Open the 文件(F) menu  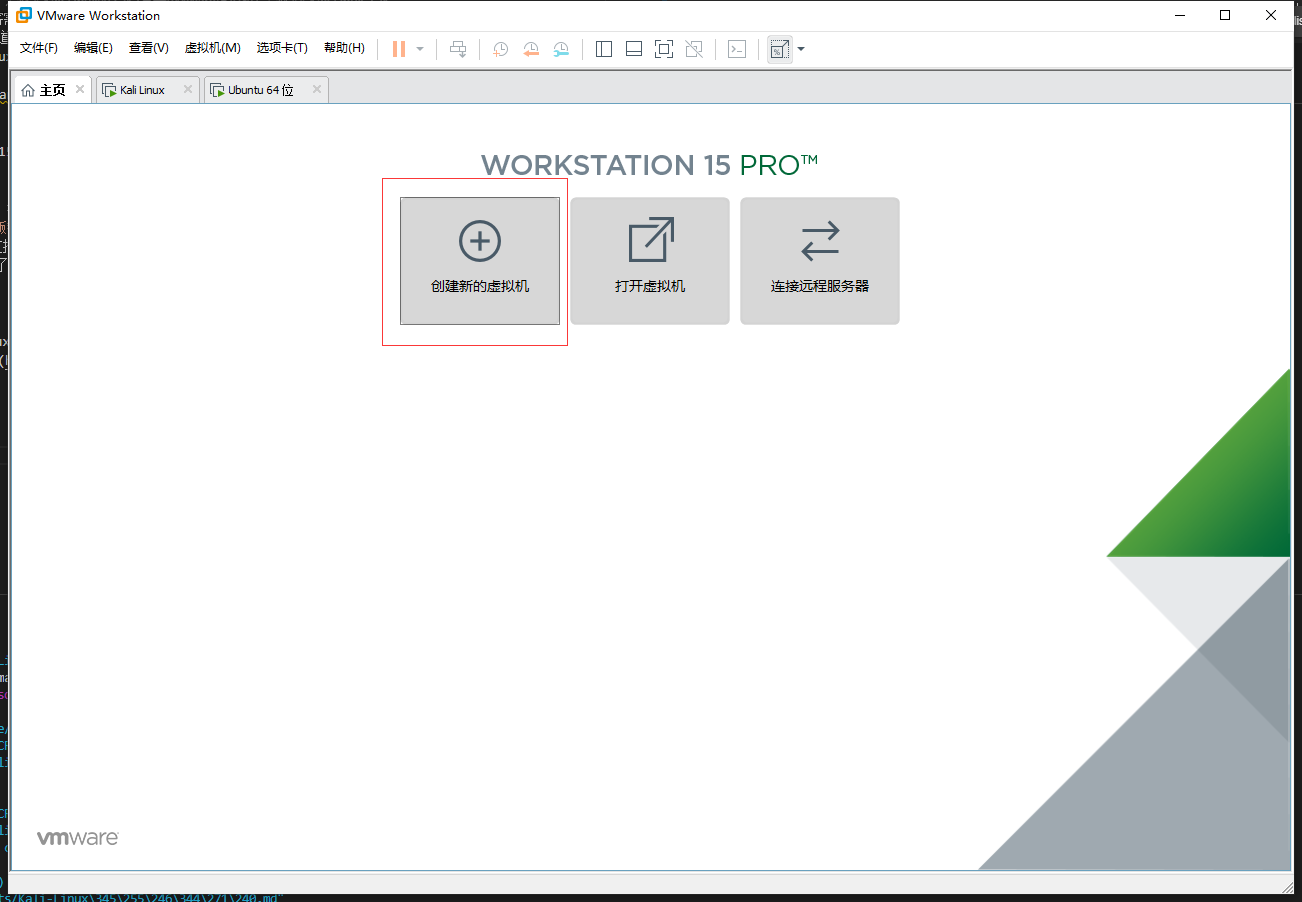tap(39, 48)
